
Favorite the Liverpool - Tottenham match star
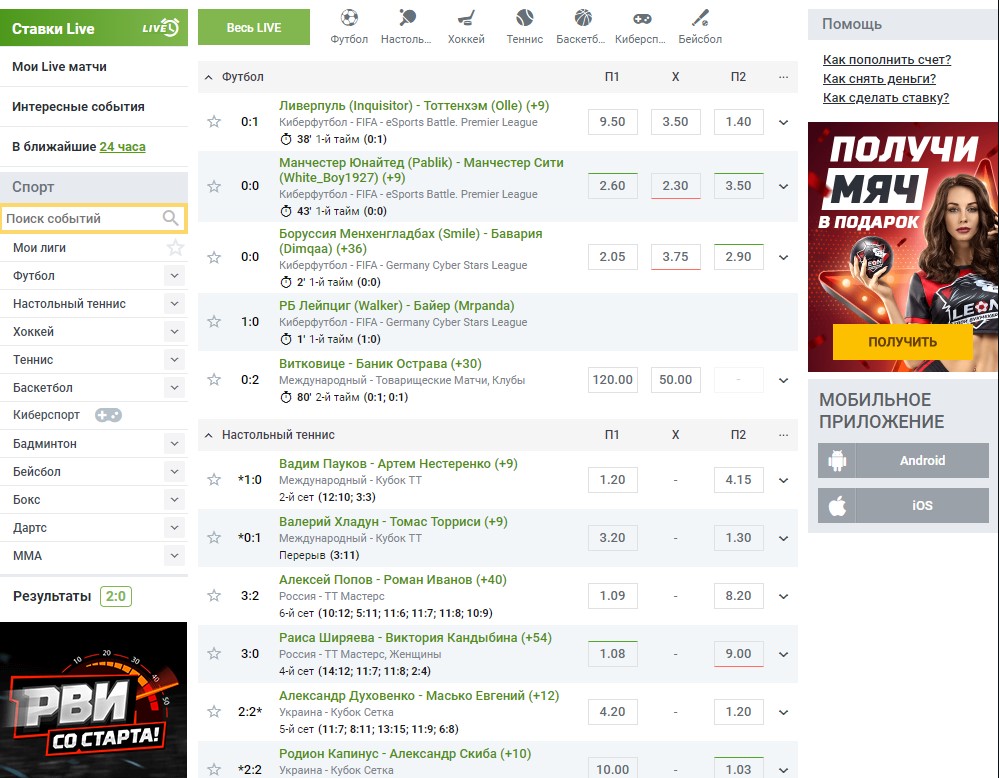click(x=213, y=122)
